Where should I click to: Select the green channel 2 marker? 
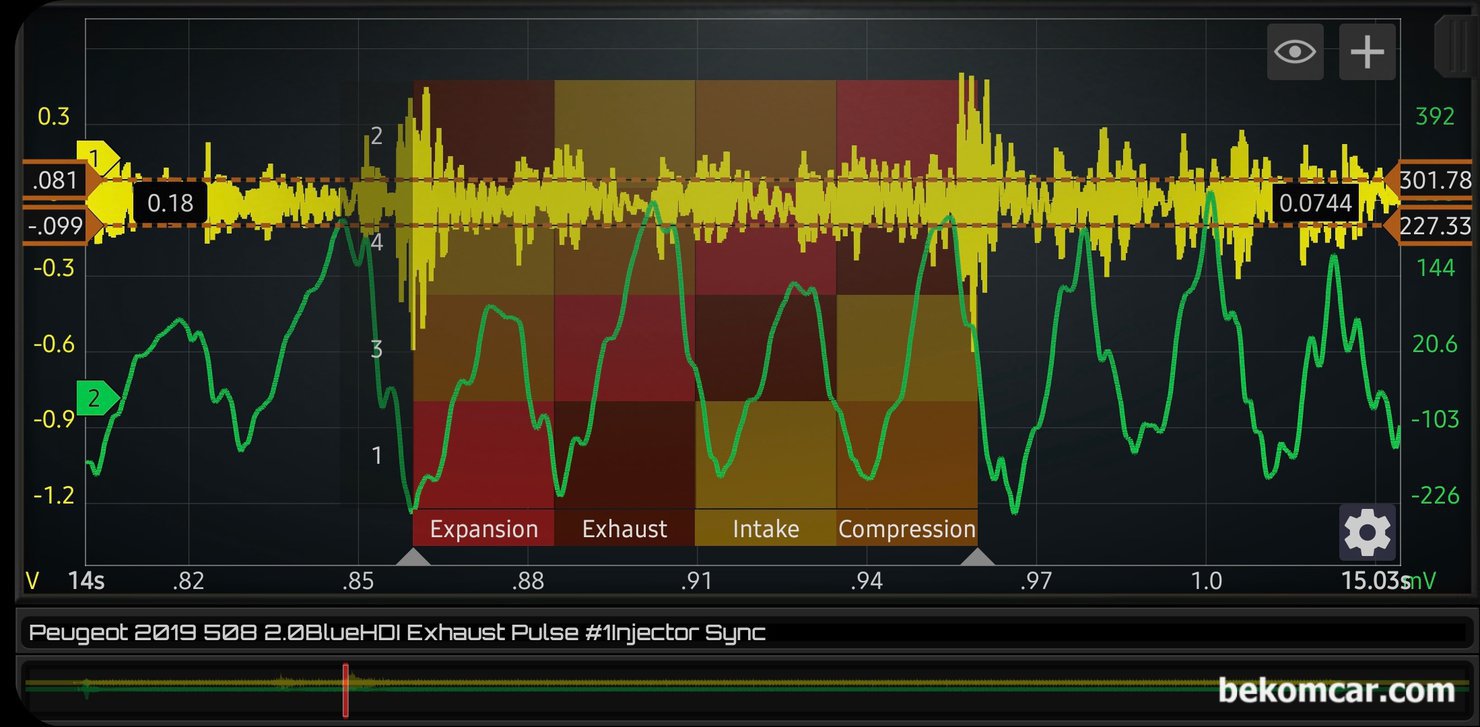click(x=98, y=399)
